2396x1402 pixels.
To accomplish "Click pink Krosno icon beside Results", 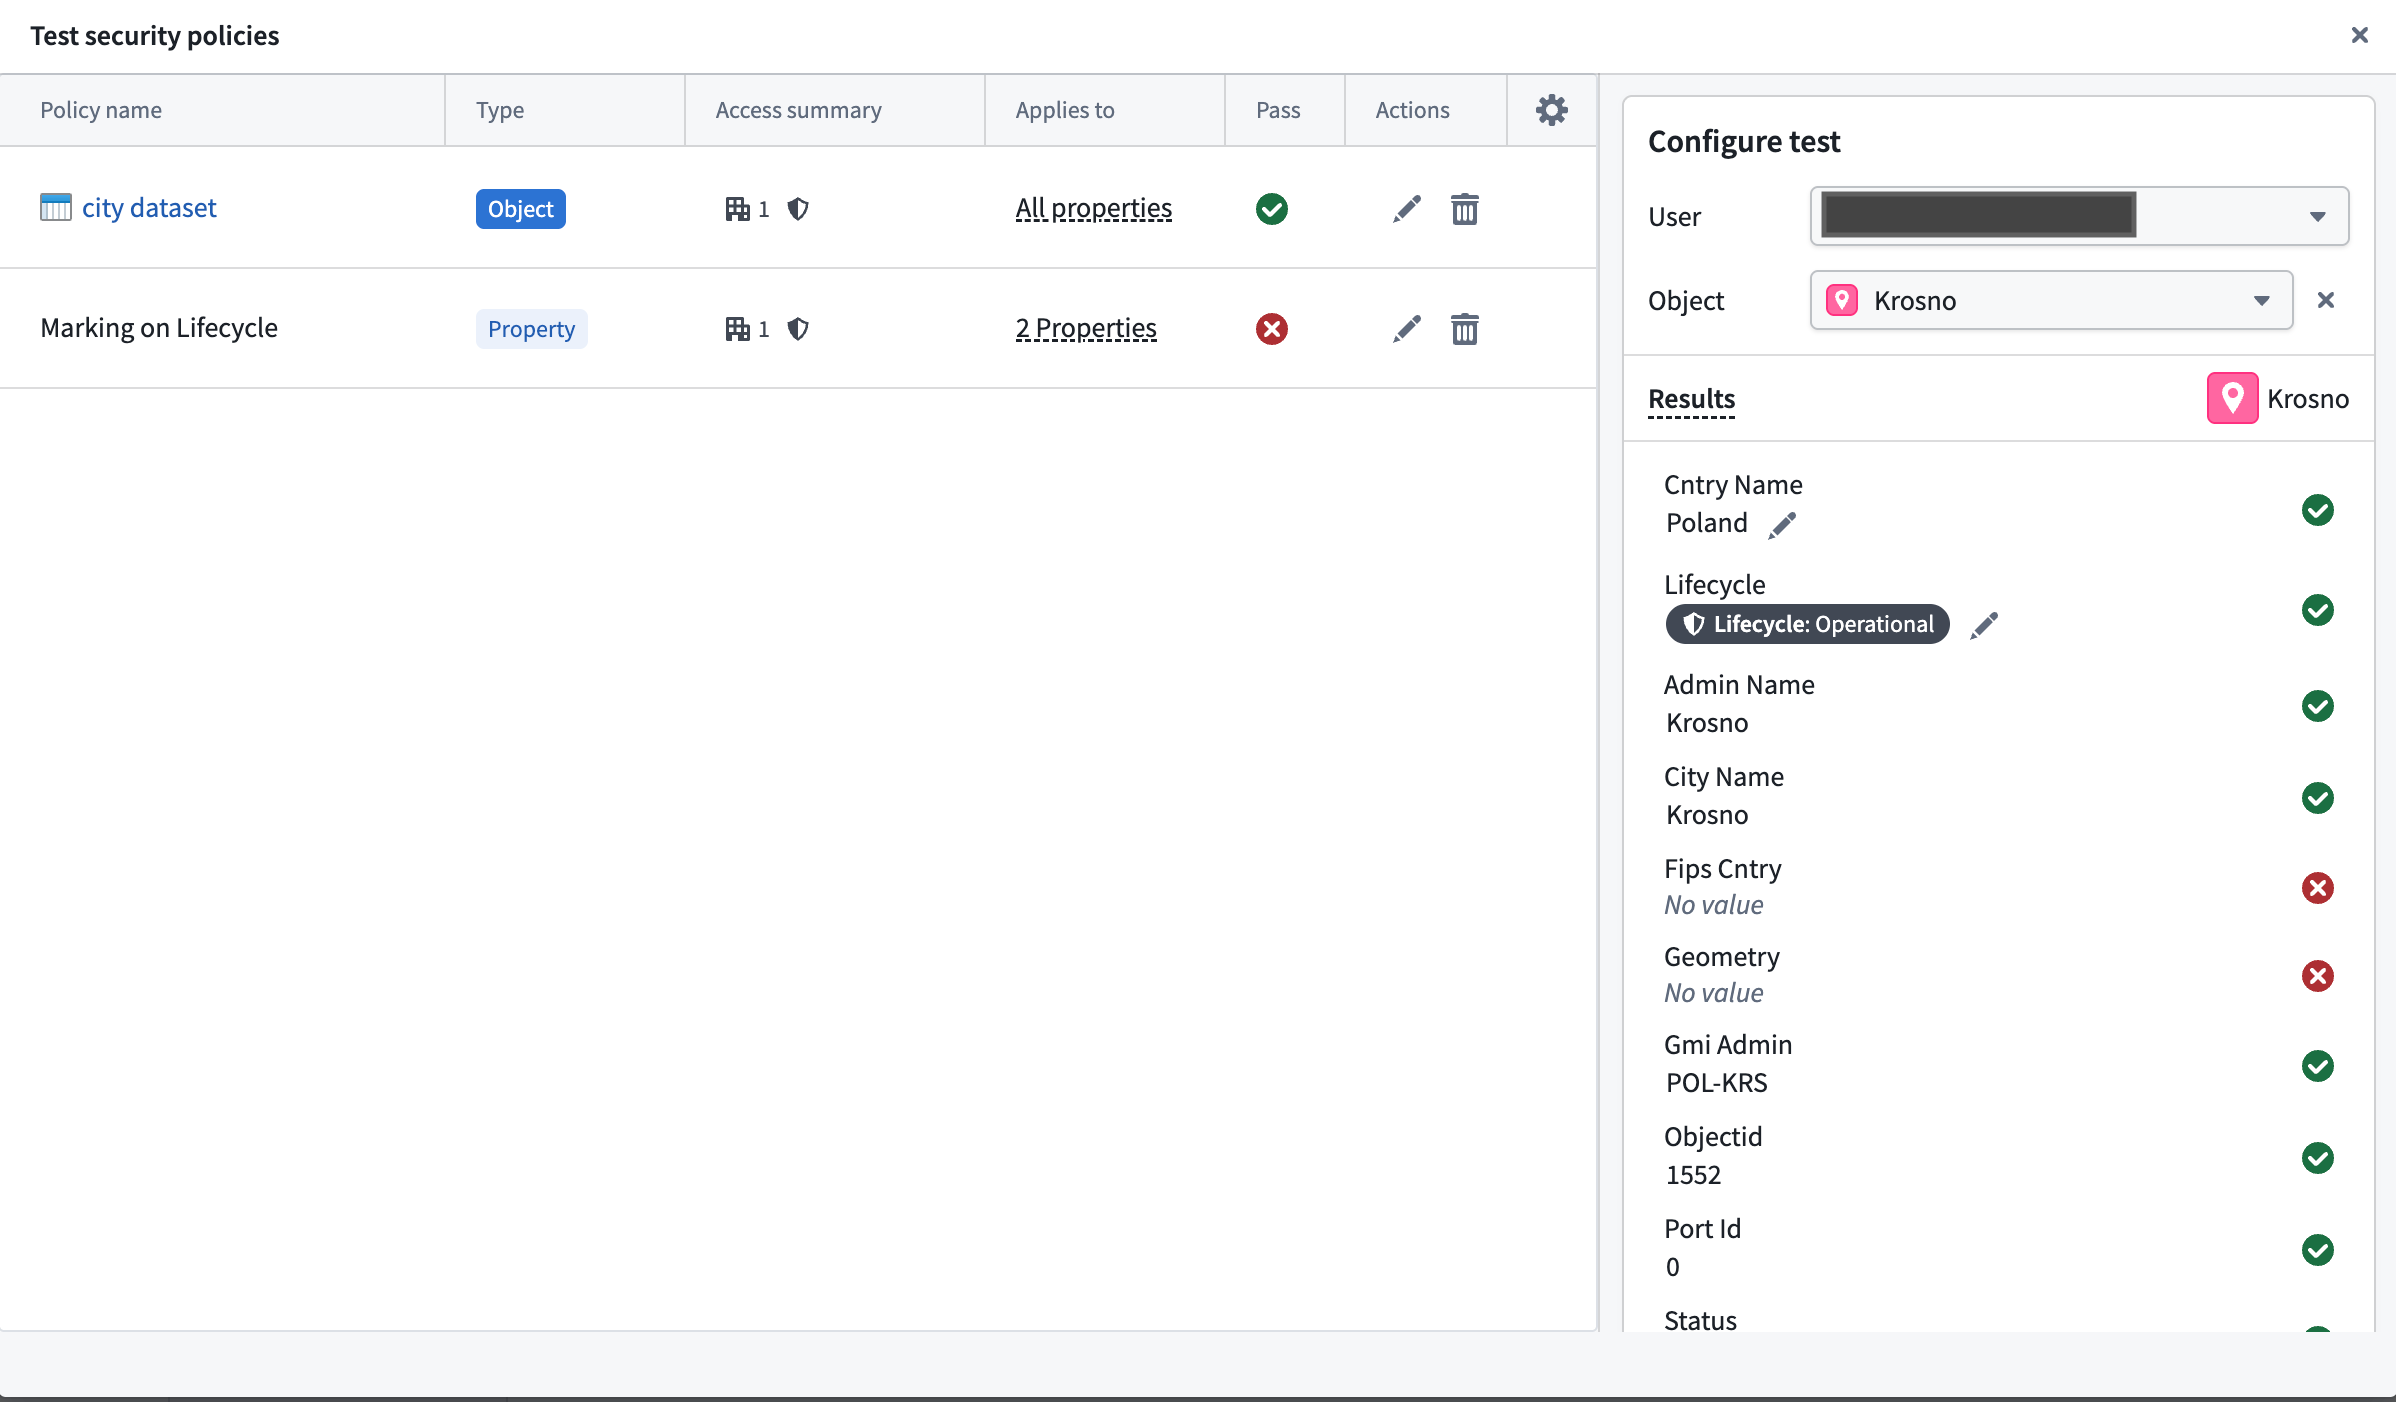I will click(2232, 398).
